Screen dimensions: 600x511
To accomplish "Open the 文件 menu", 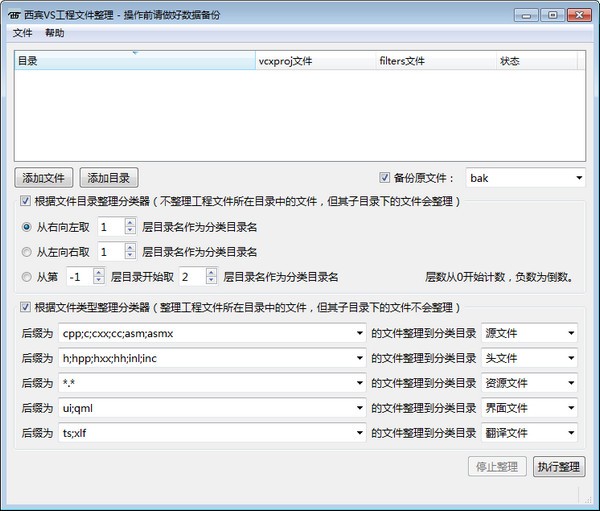I will pyautogui.click(x=23, y=33).
